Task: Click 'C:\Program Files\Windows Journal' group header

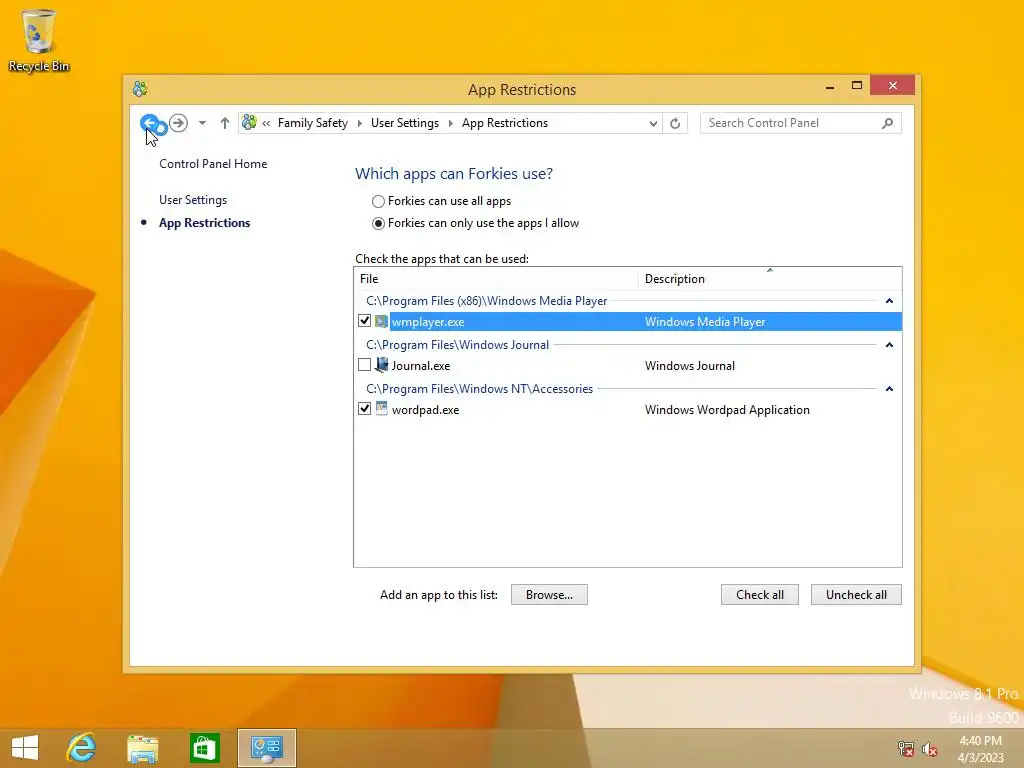Action: 457,345
